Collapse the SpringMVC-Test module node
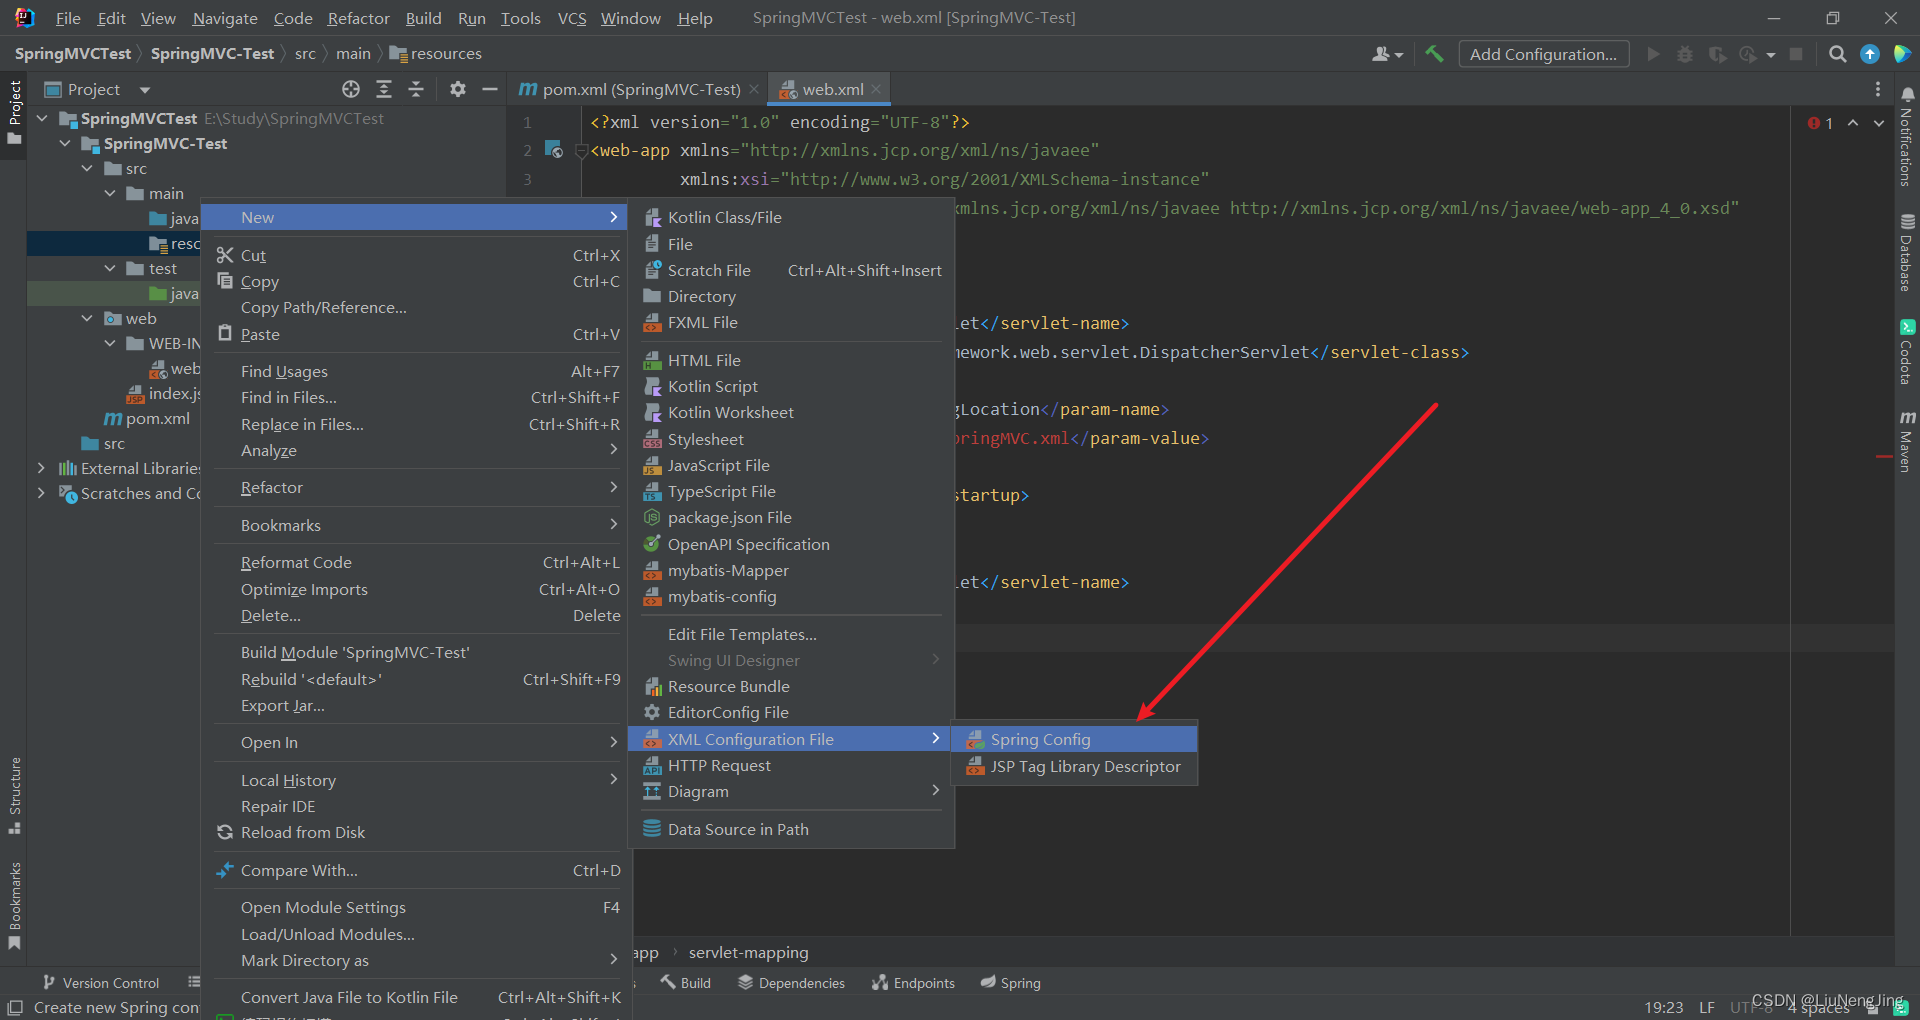 click(x=65, y=144)
